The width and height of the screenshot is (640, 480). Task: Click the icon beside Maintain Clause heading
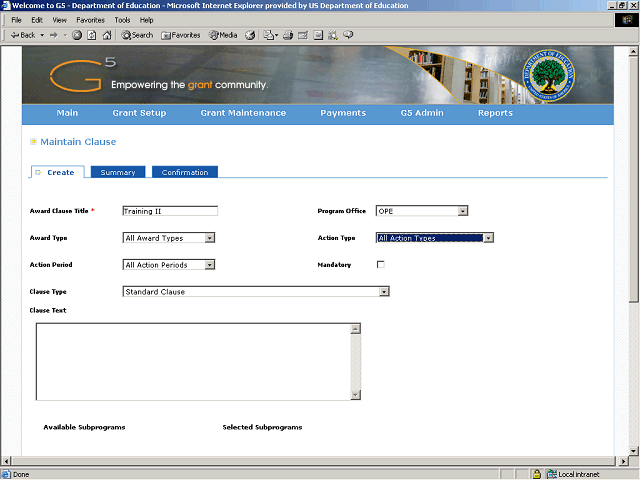[x=33, y=142]
